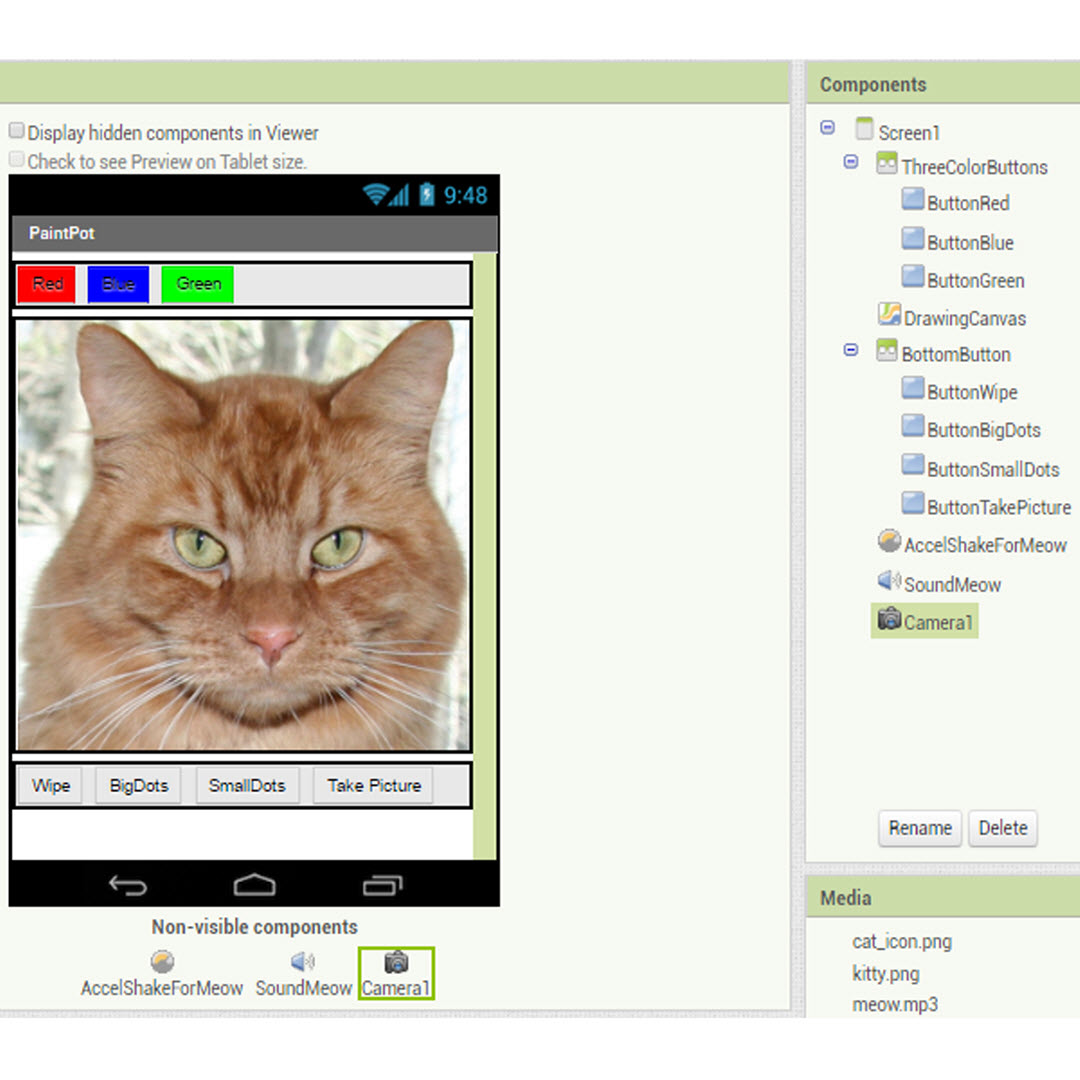Select ButtonGreen label in the component tree

pyautogui.click(x=975, y=280)
